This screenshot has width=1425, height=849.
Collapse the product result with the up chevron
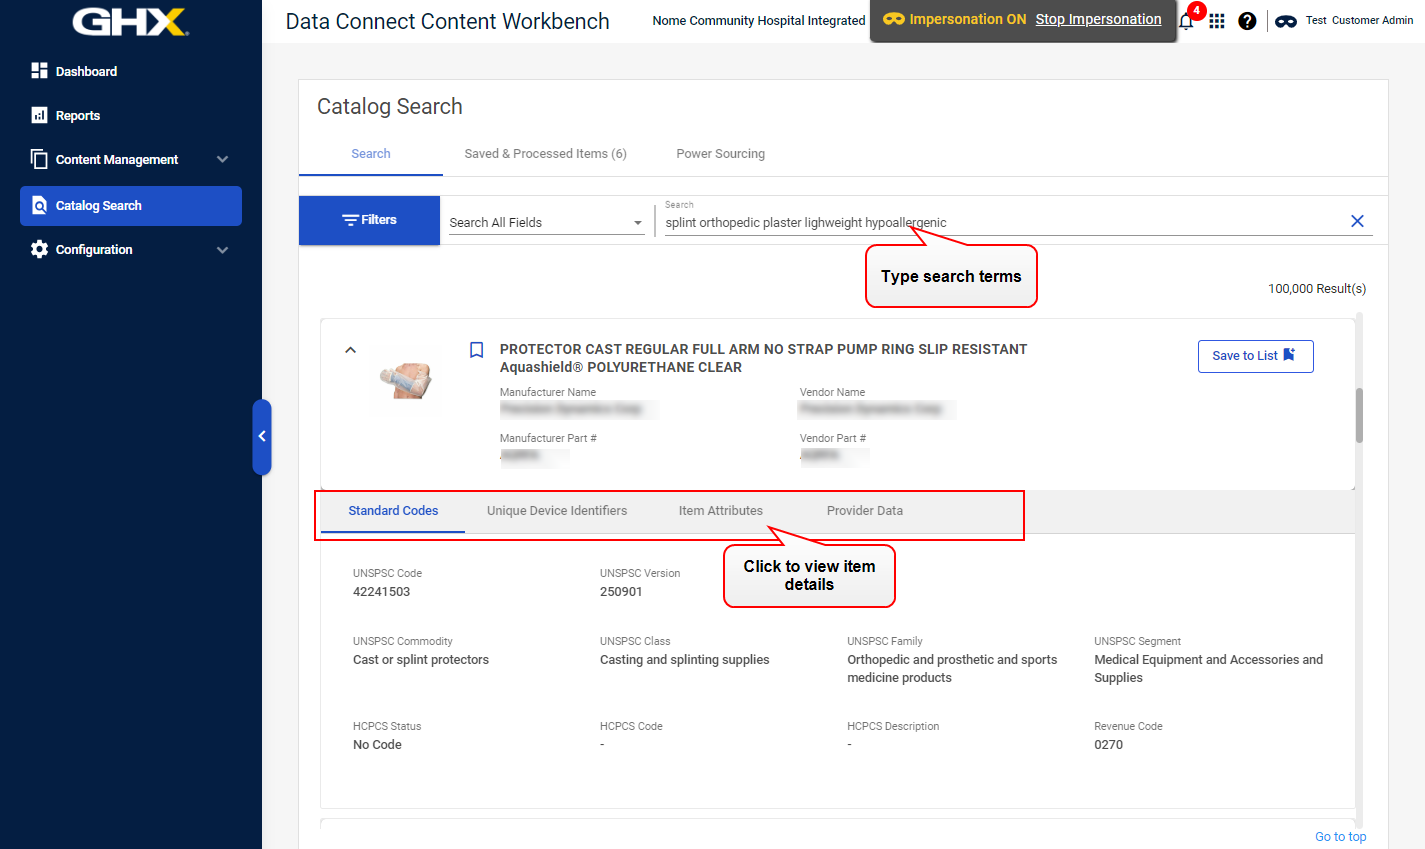point(350,350)
